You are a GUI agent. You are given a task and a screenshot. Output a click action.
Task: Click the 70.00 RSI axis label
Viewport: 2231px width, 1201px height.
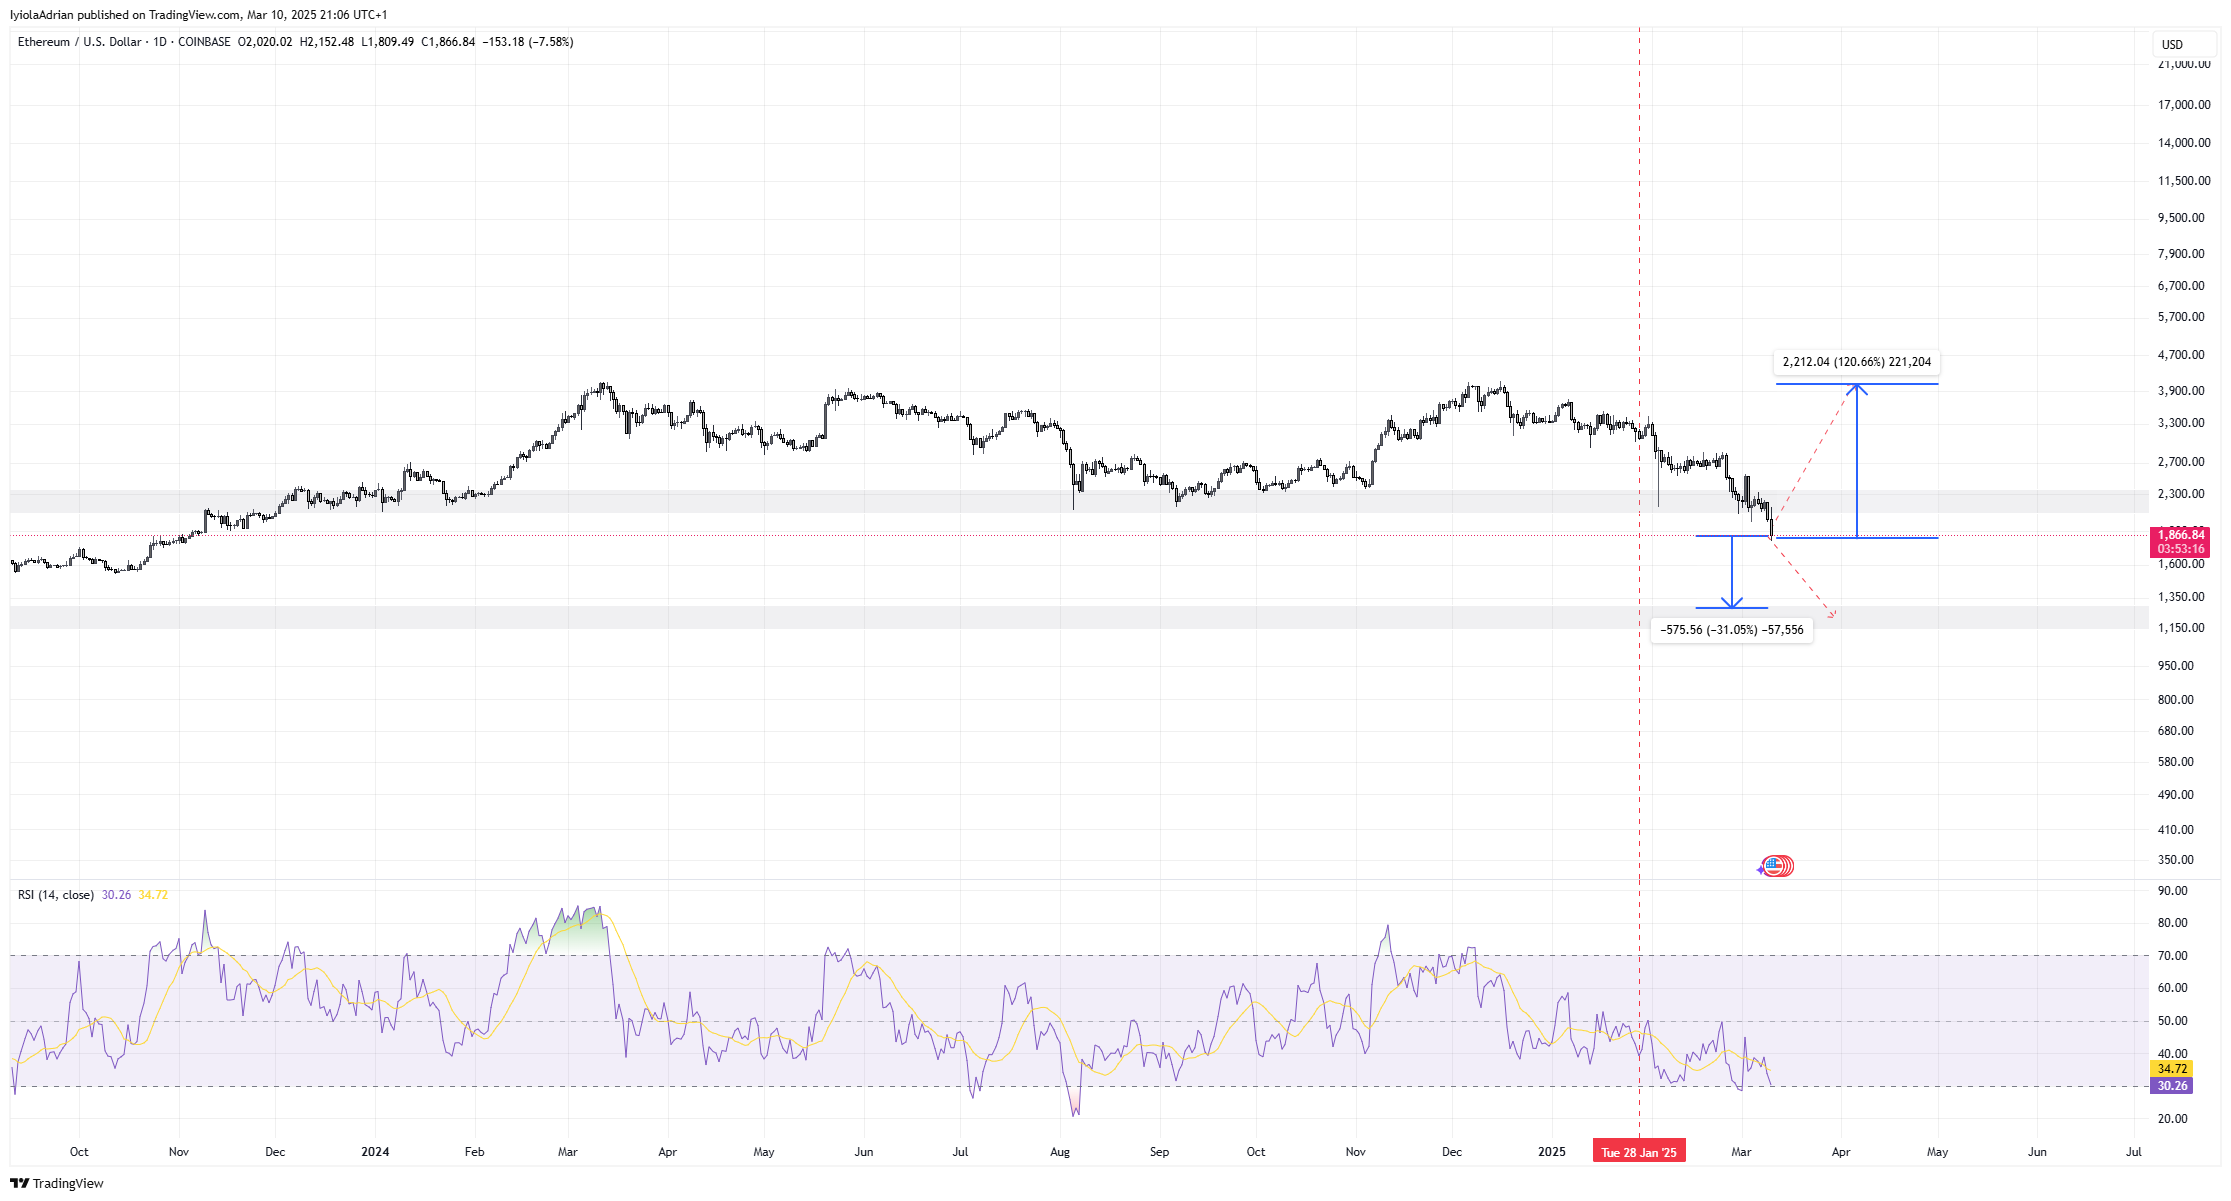[2173, 956]
